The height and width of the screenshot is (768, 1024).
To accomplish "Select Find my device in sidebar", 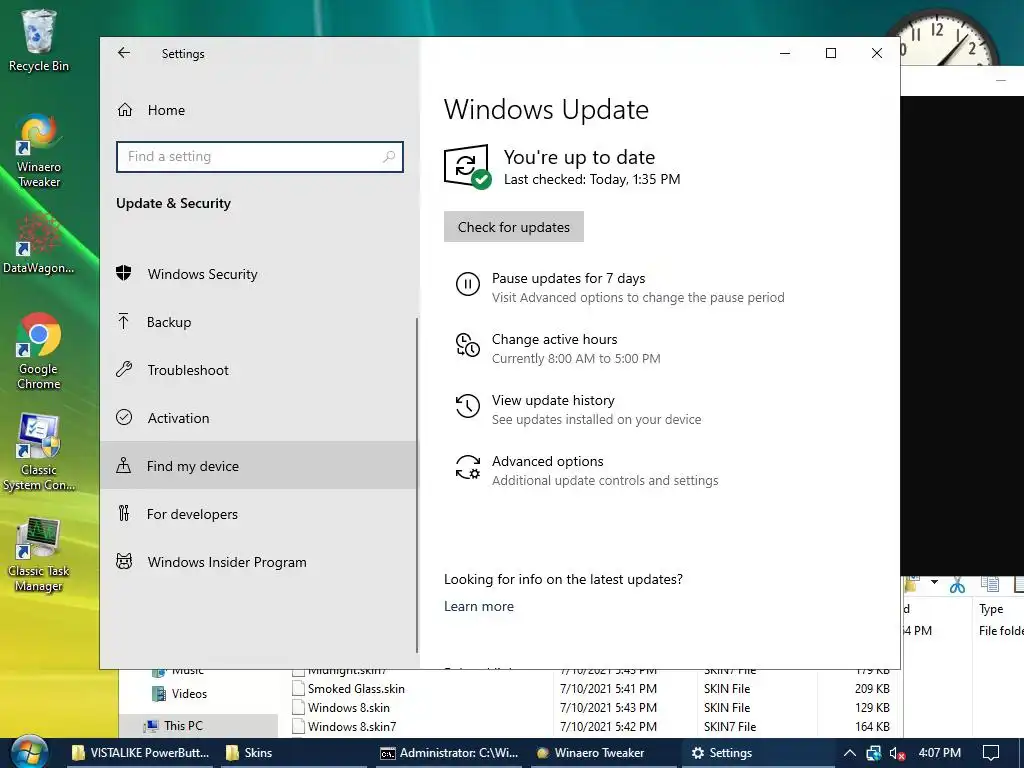I will tap(258, 466).
